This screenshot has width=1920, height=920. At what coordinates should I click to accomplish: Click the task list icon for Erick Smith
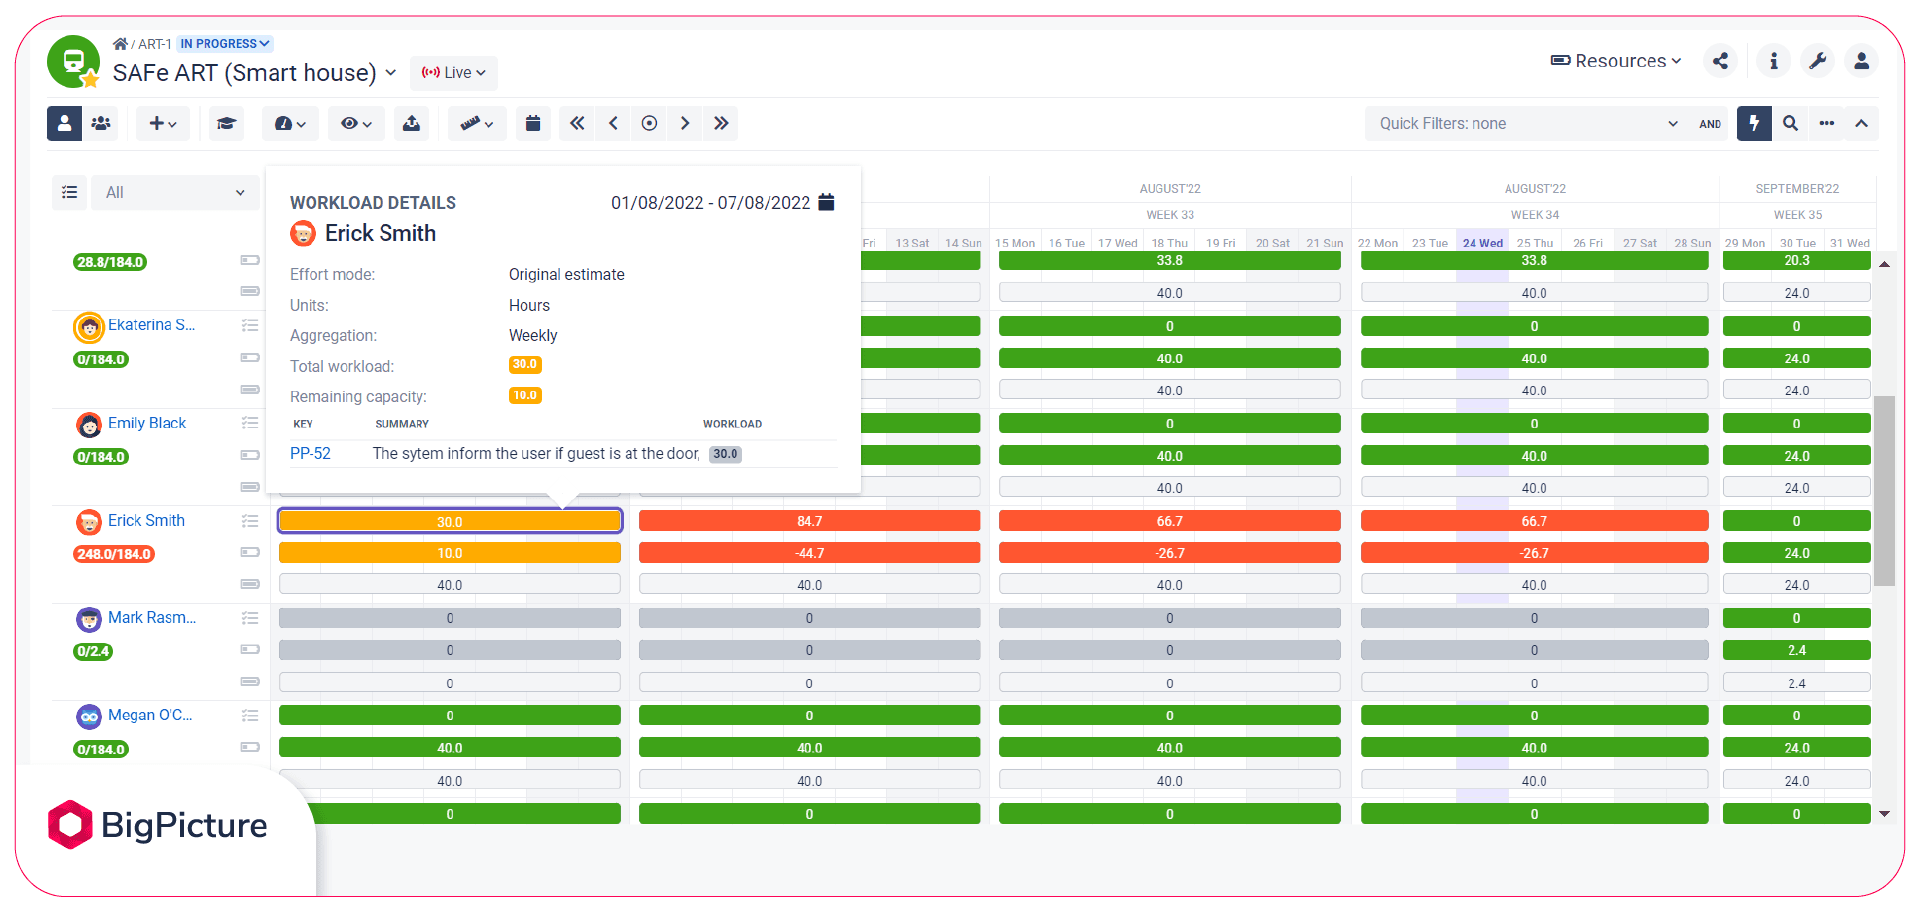(x=250, y=520)
